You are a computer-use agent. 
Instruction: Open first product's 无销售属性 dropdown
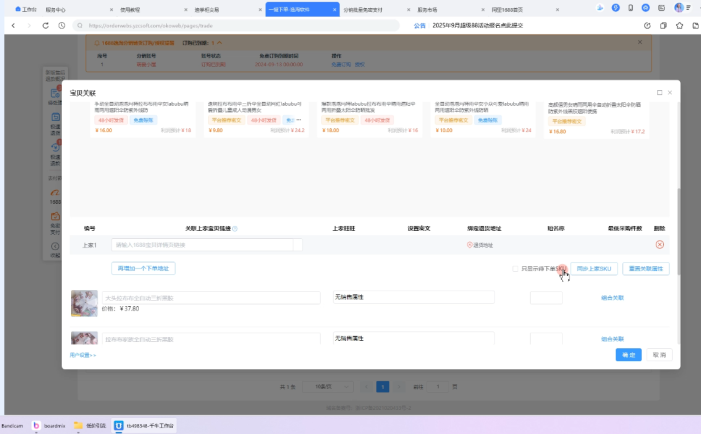pyautogui.click(x=414, y=297)
